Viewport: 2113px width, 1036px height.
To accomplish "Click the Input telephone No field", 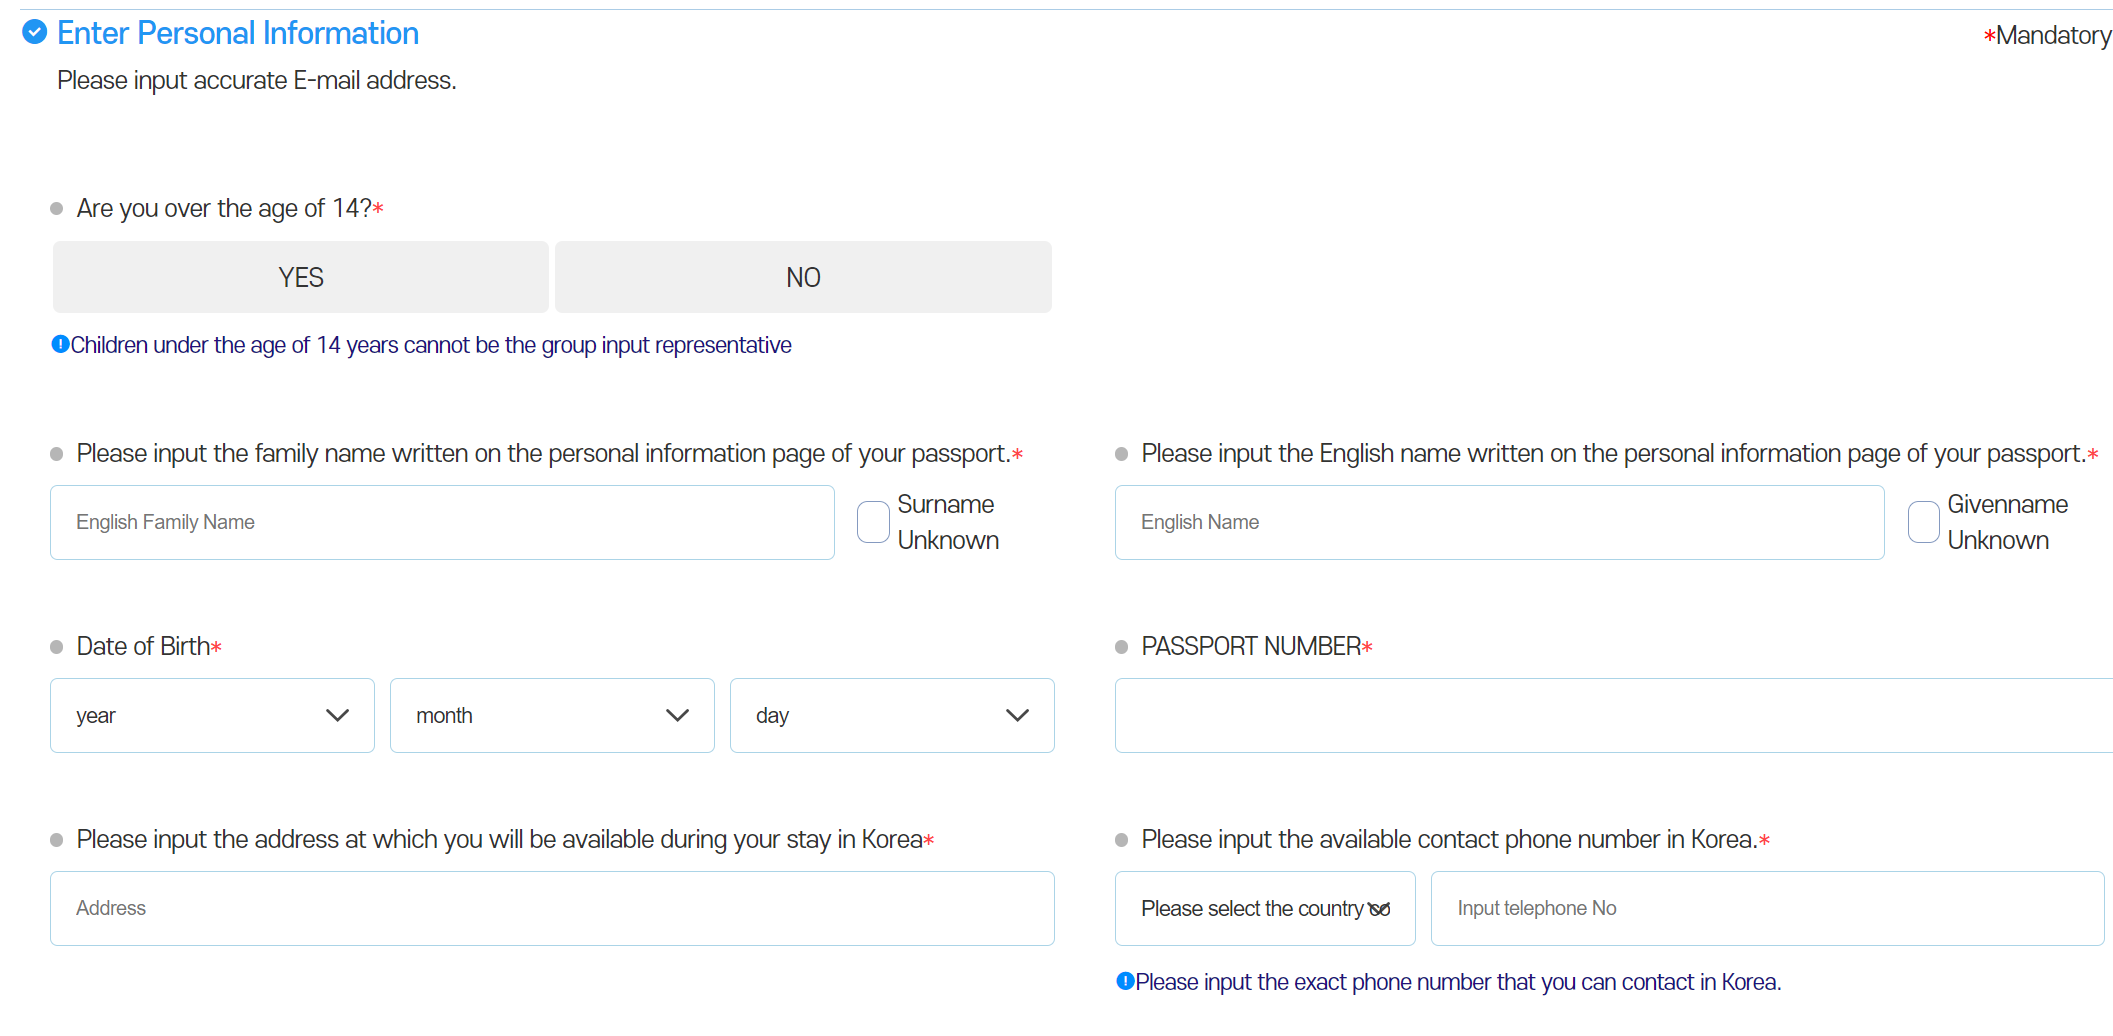I will 1766,908.
